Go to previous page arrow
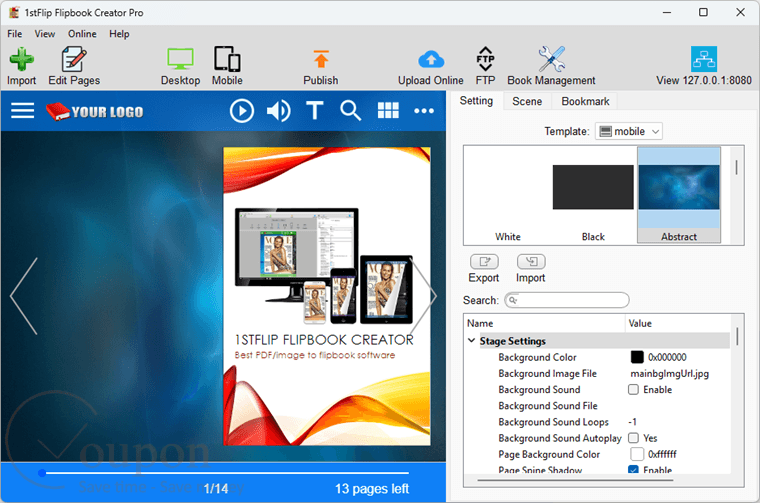The image size is (760, 503). coord(24,296)
